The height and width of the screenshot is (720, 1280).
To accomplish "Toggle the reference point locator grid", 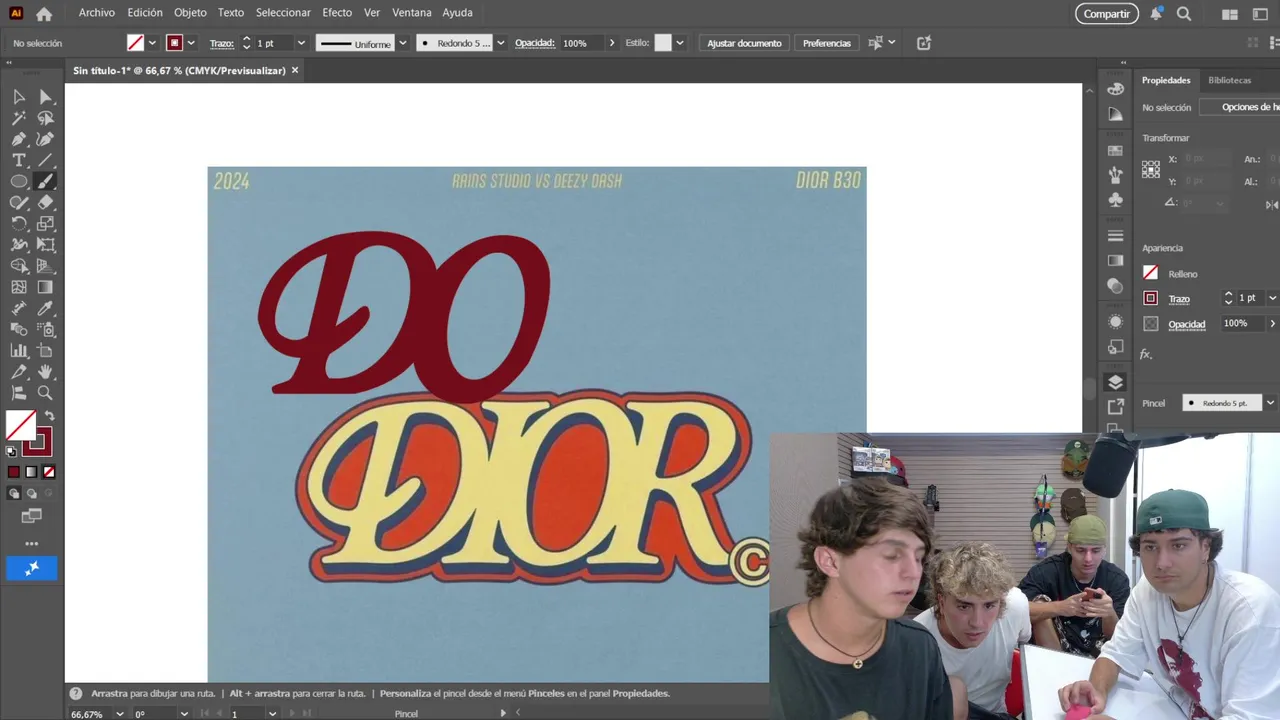I will (1151, 169).
